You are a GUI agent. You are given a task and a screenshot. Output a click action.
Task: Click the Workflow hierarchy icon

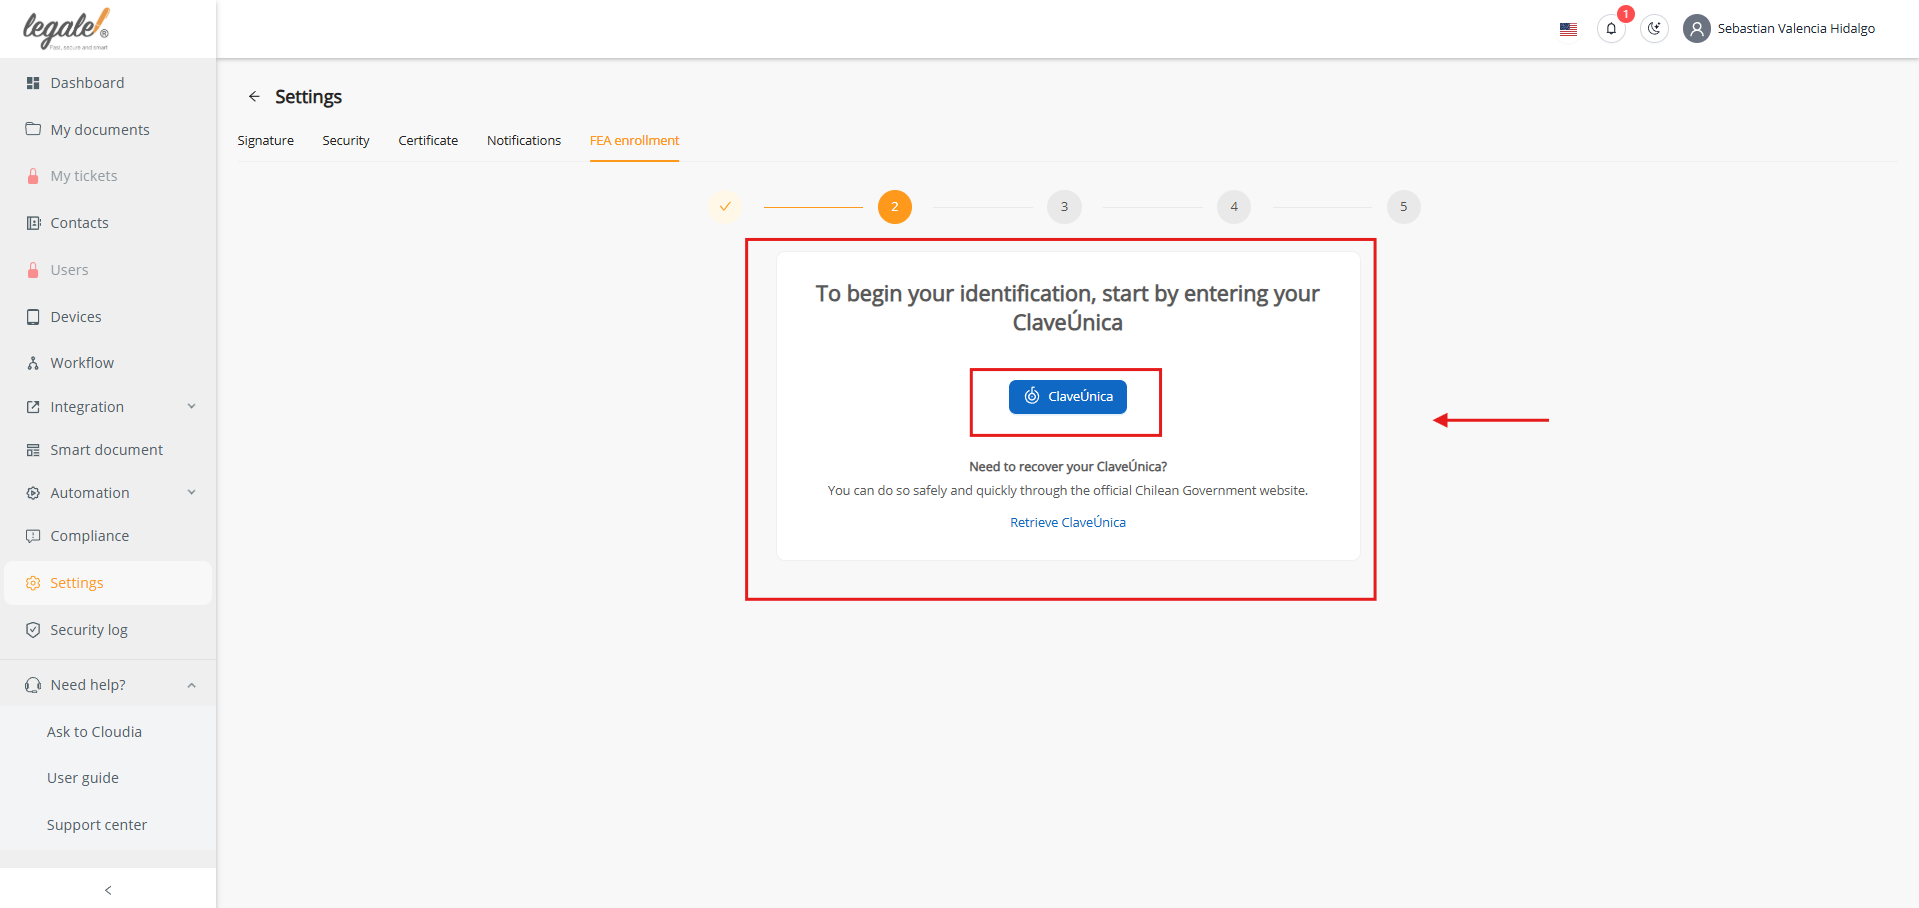pyautogui.click(x=33, y=363)
